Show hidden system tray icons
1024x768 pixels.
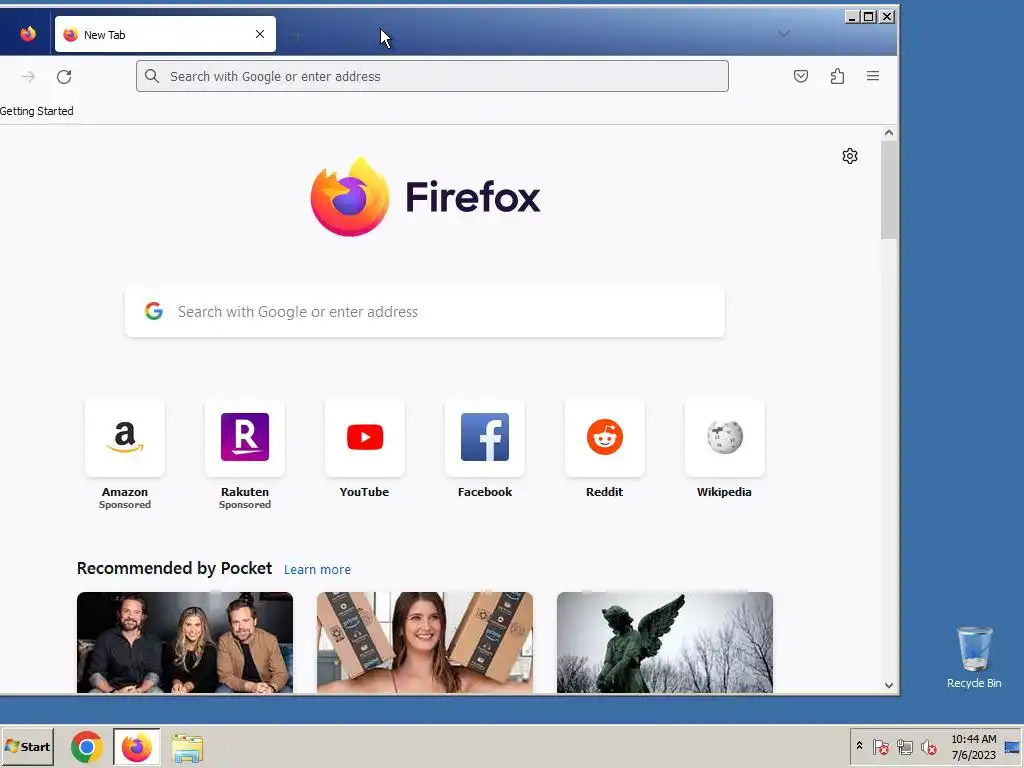coord(859,746)
